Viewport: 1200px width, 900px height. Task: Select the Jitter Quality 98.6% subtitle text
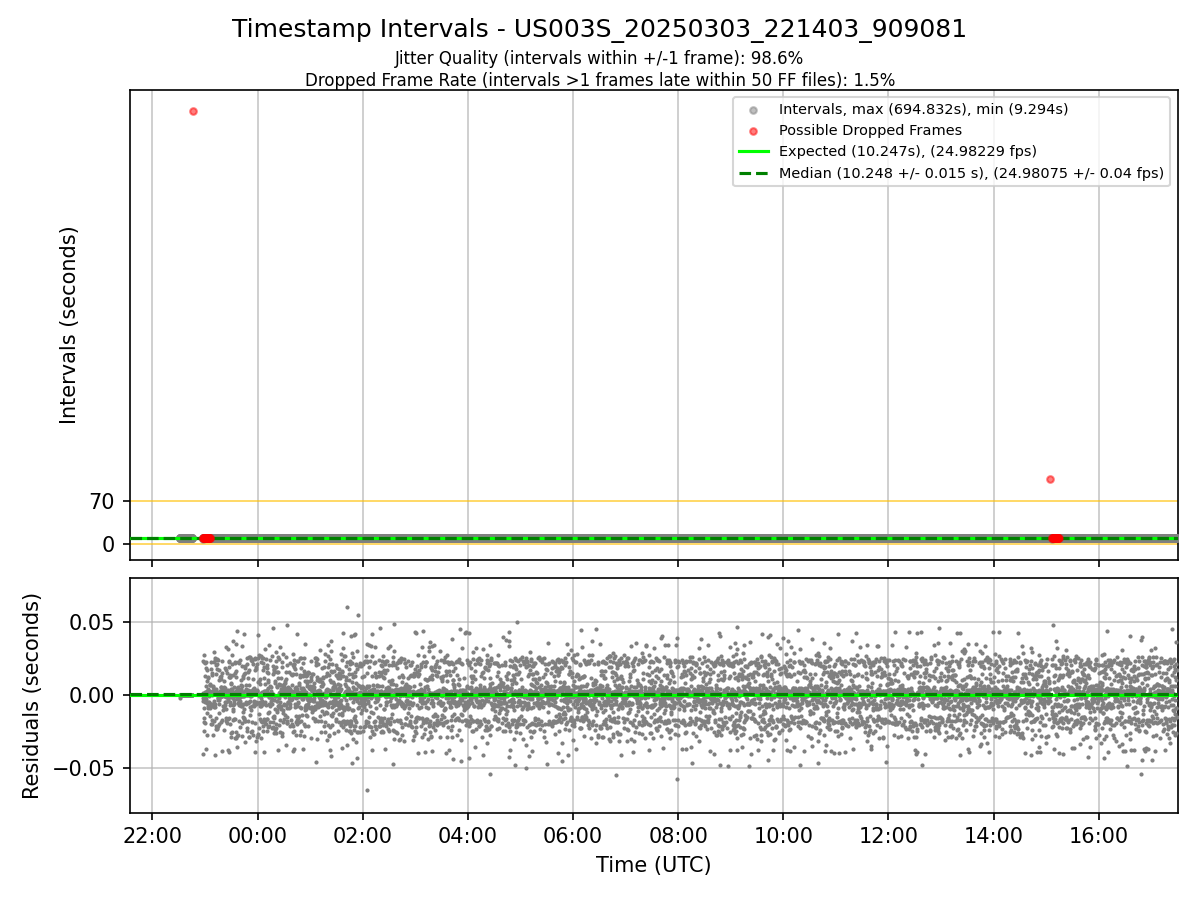(599, 59)
